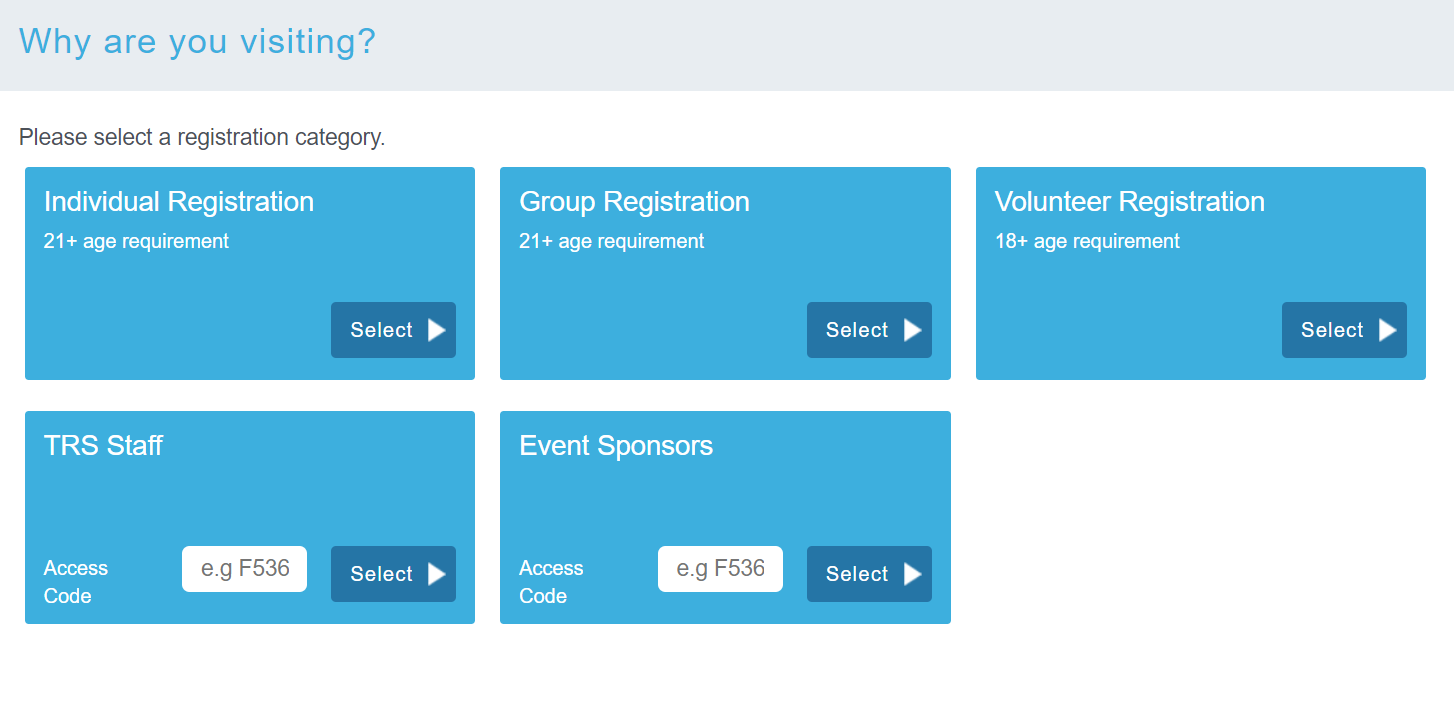Click the TRS Staff card title

[x=103, y=446]
